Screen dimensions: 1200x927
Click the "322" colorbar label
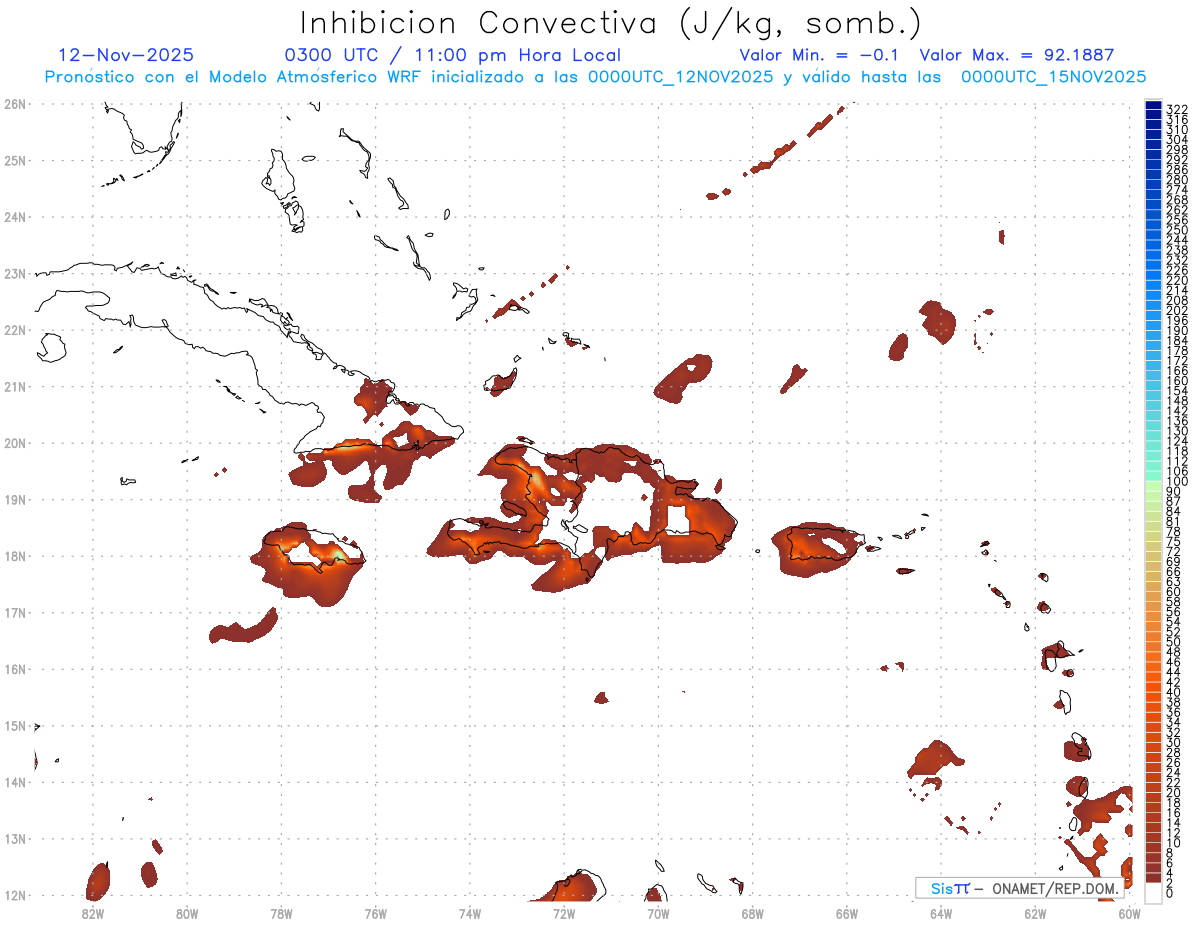point(1177,109)
